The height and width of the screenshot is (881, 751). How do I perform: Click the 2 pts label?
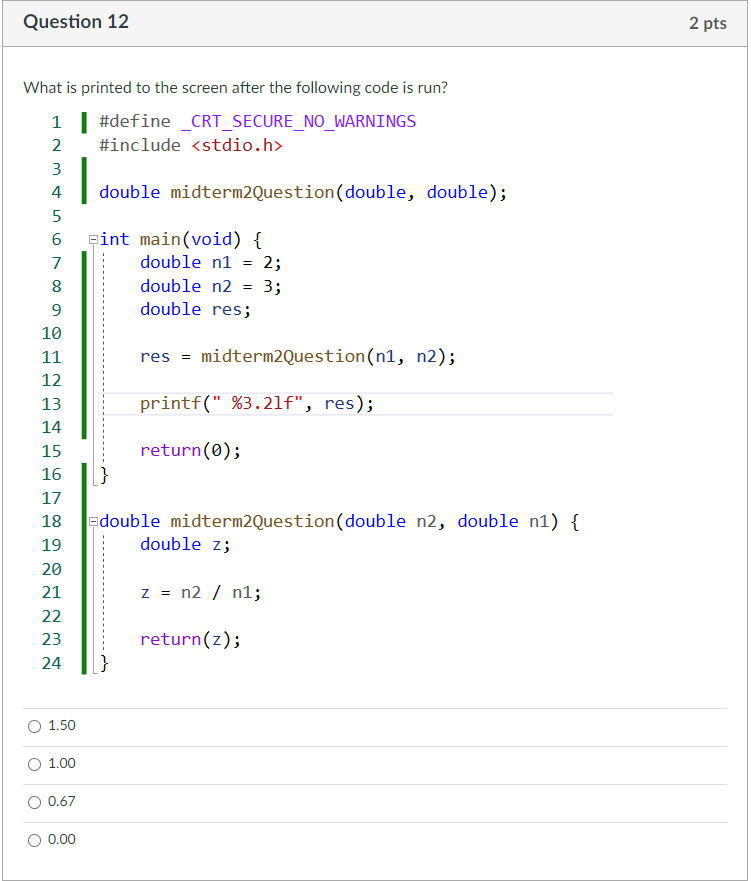(708, 24)
